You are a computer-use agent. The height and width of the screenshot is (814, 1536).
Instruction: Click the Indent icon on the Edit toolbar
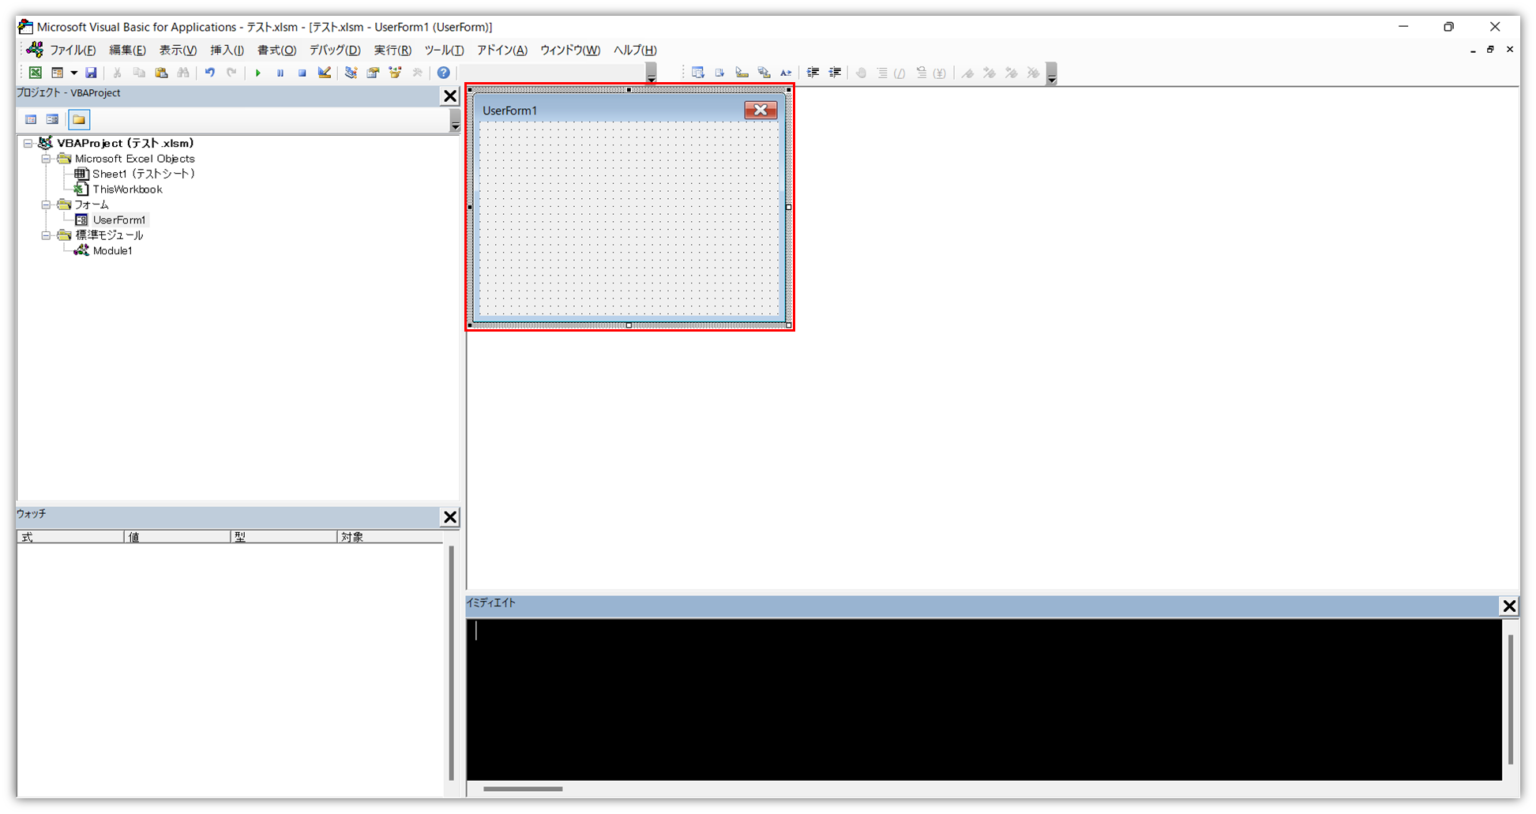815,72
